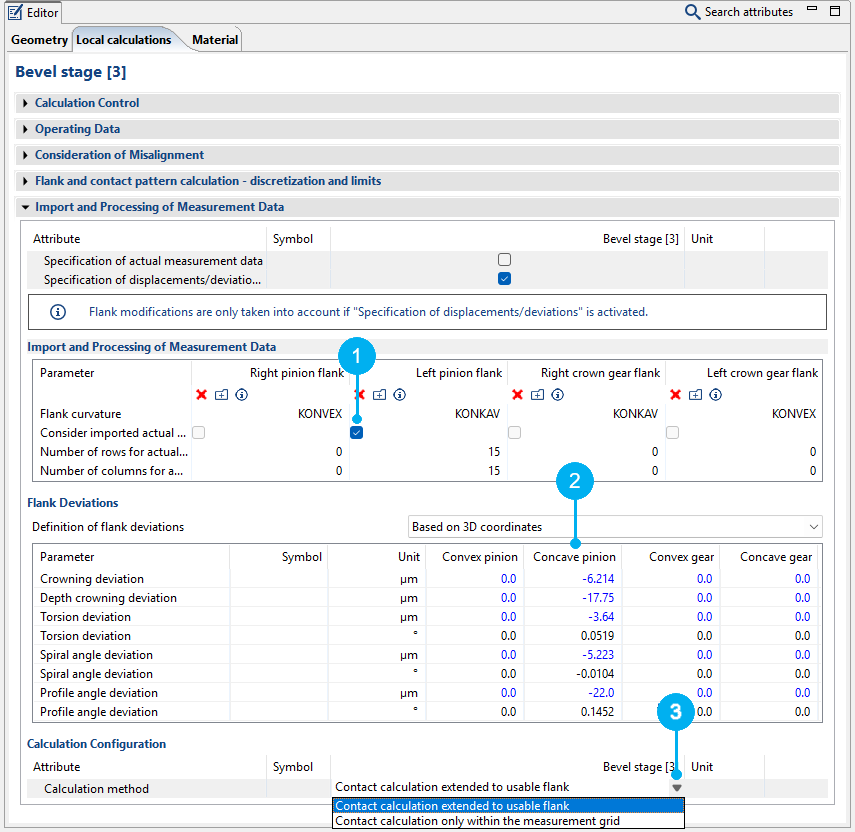
Task: Click Concave pinion Spiral angle deviation -5.223
Action: click(x=598, y=655)
